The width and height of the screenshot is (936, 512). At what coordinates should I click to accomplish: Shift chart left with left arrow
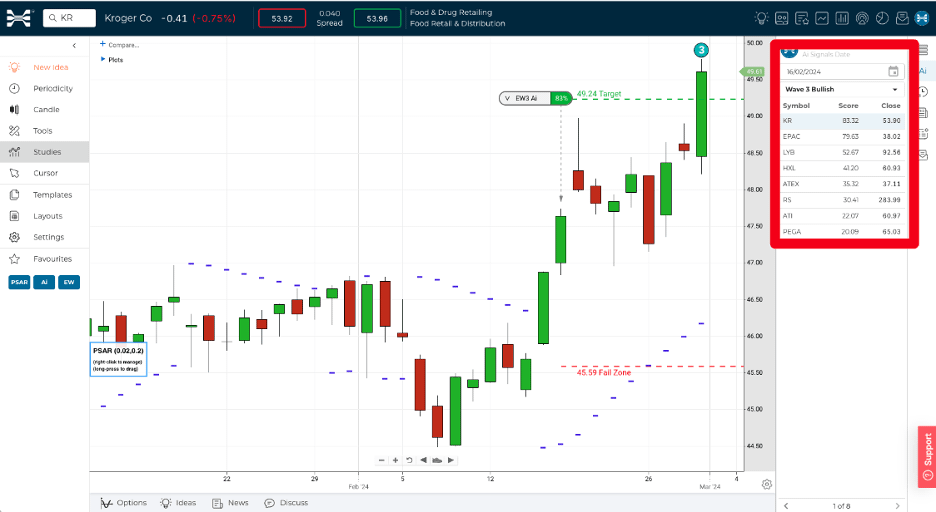pyautogui.click(x=423, y=460)
